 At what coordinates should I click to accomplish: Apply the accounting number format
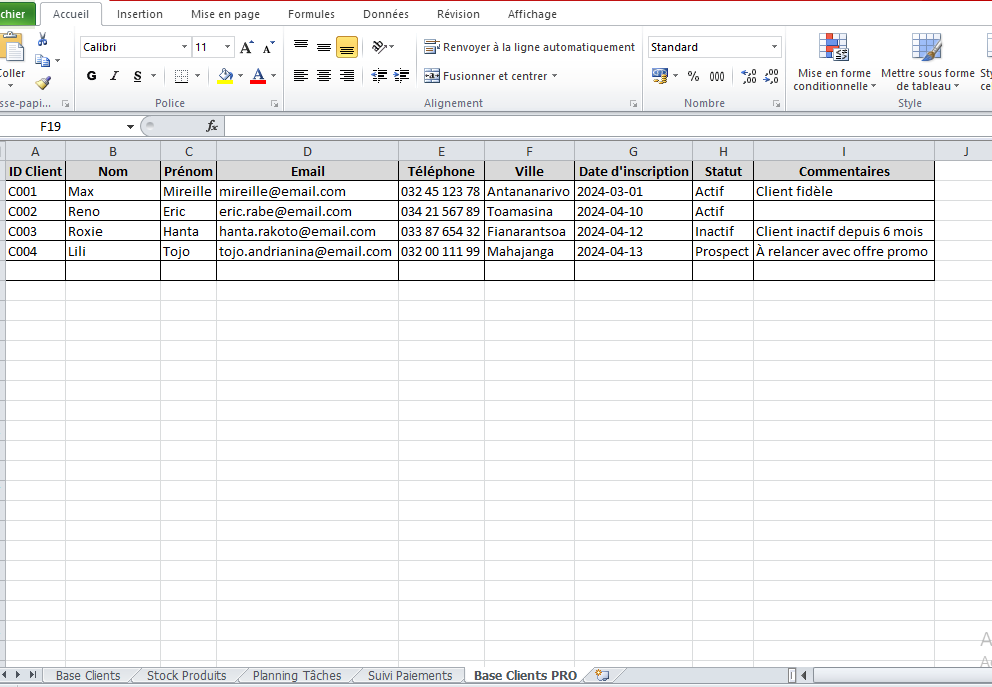pyautogui.click(x=660, y=76)
